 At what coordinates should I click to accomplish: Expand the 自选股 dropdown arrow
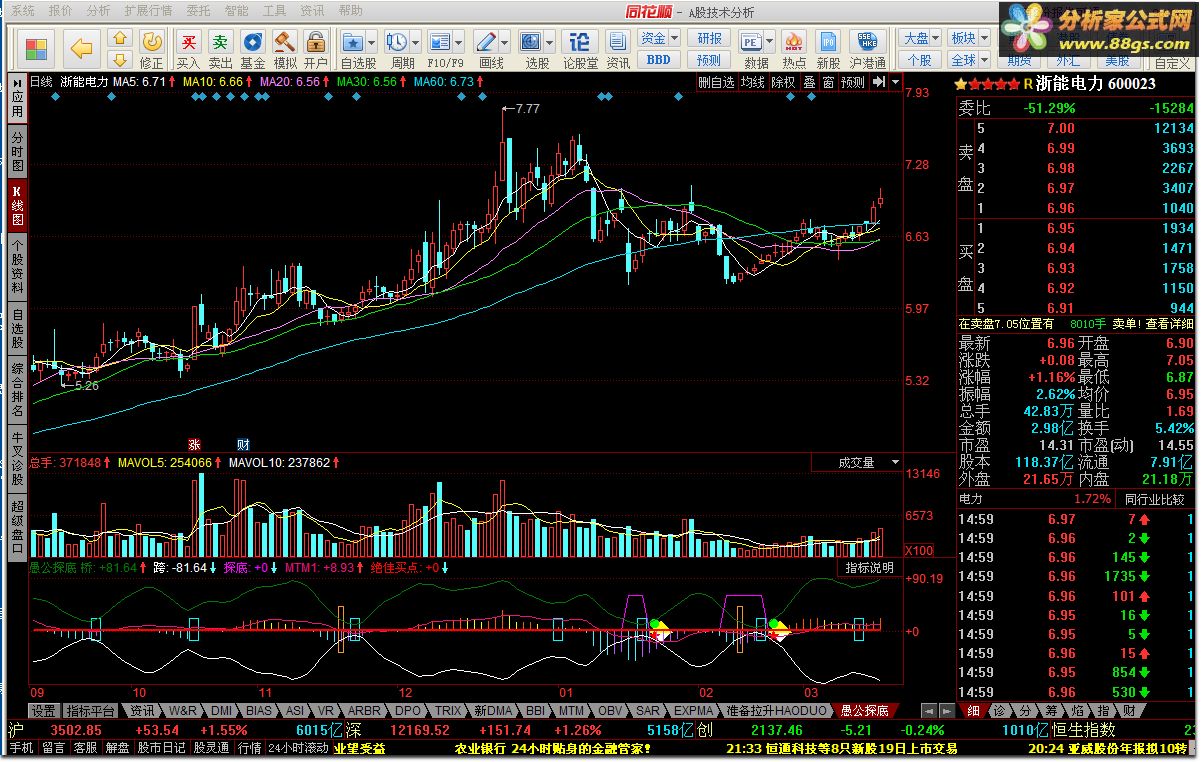371,43
